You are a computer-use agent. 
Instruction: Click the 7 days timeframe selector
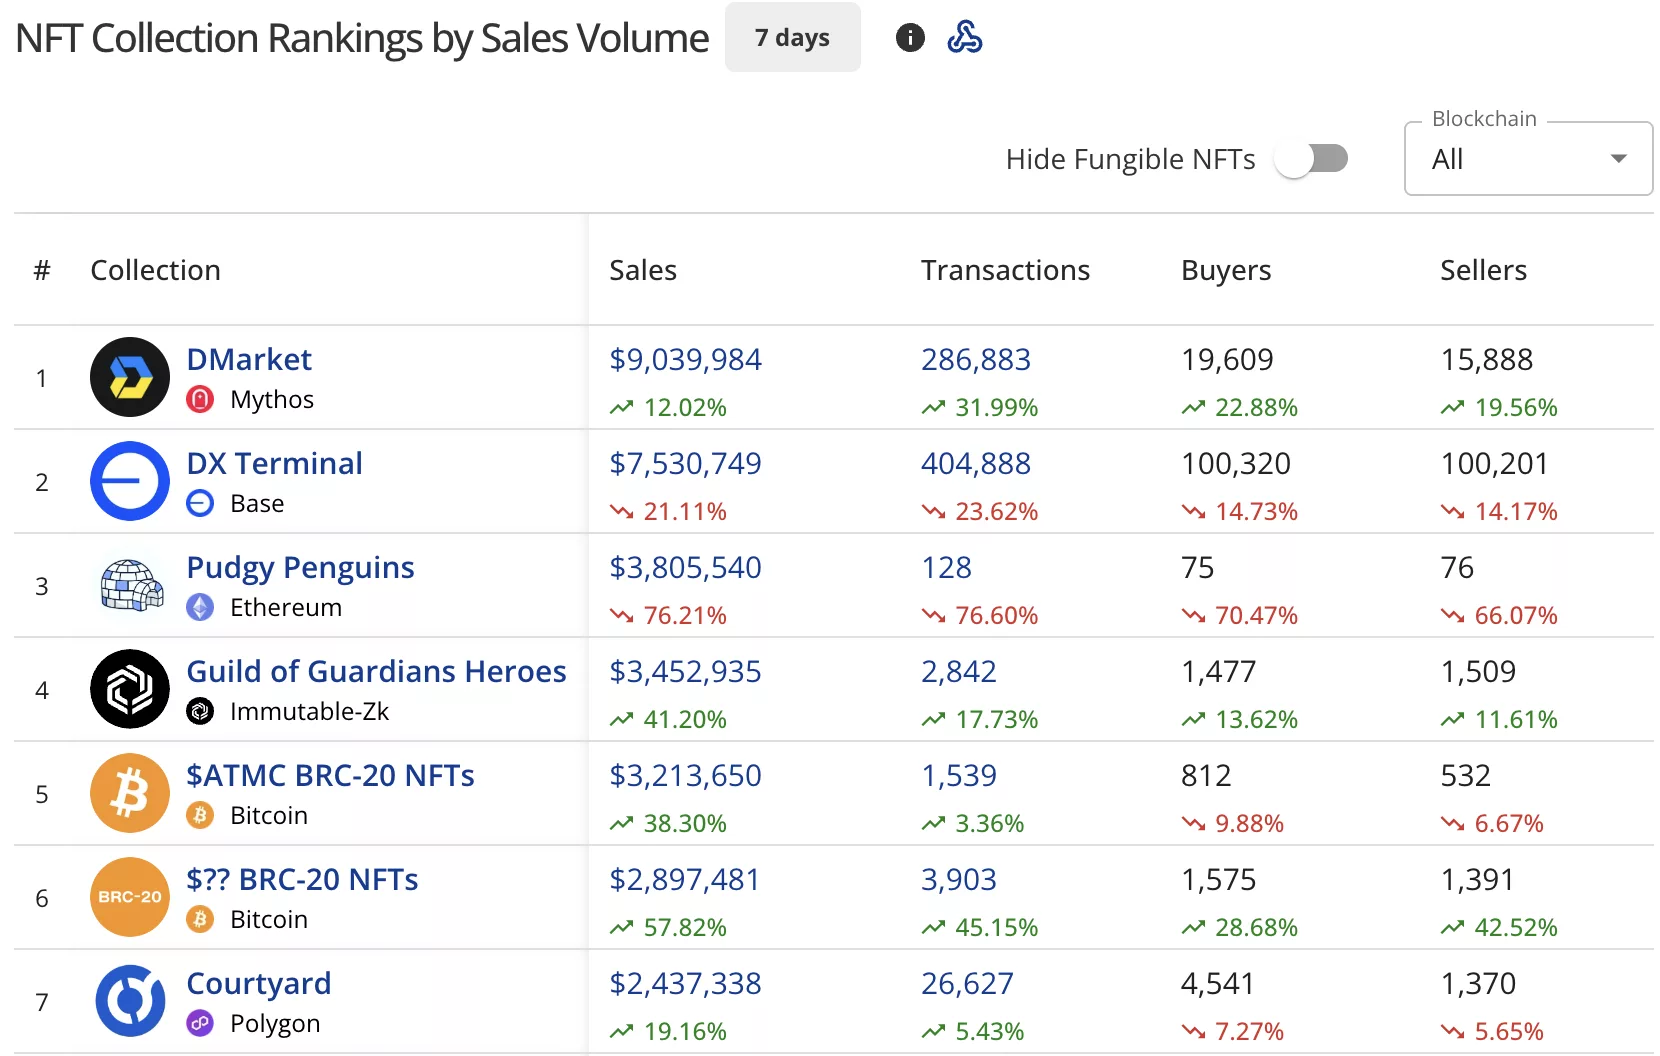(792, 37)
